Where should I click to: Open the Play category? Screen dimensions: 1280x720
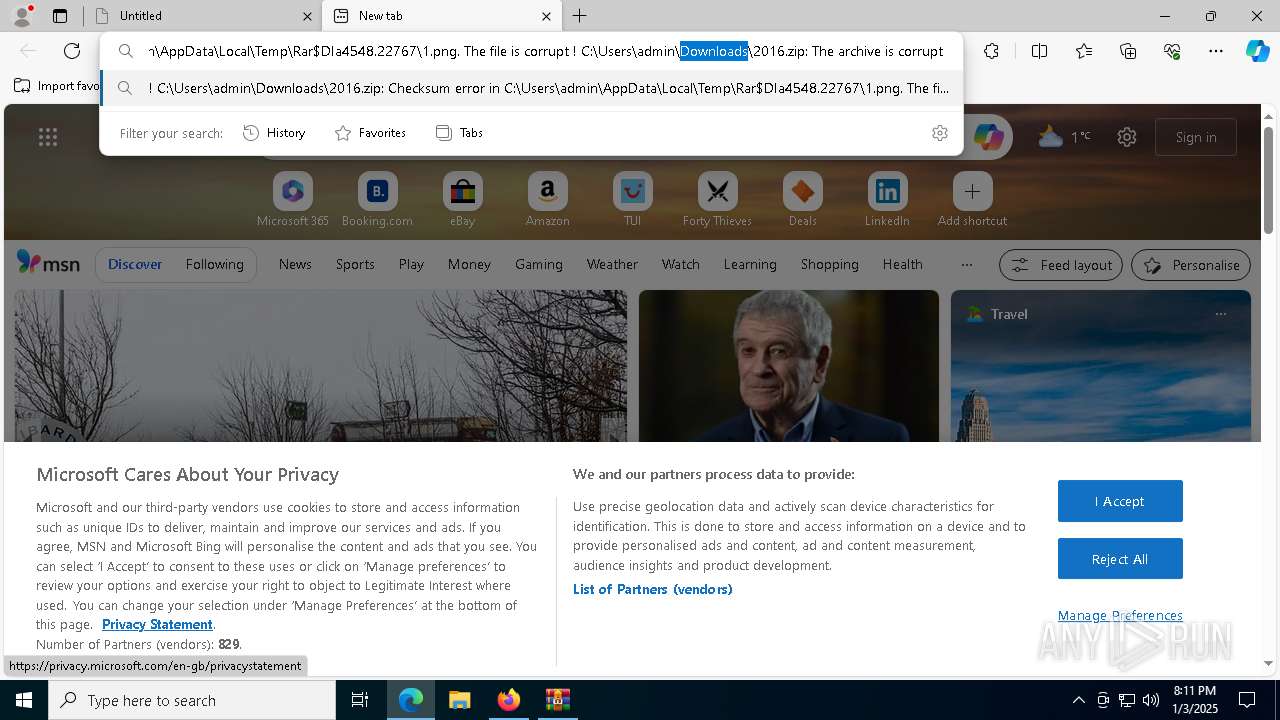click(x=411, y=264)
